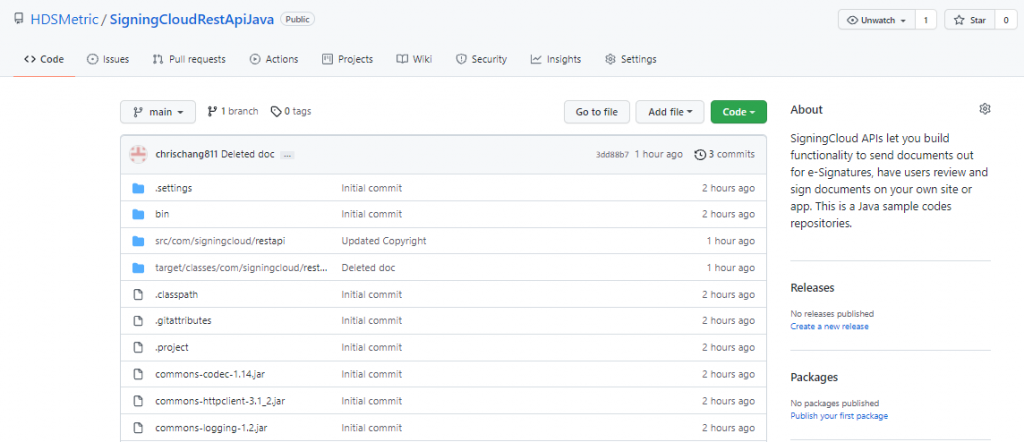The width and height of the screenshot is (1024, 442).
Task: Switch to the Issues tab
Action: pos(108,59)
